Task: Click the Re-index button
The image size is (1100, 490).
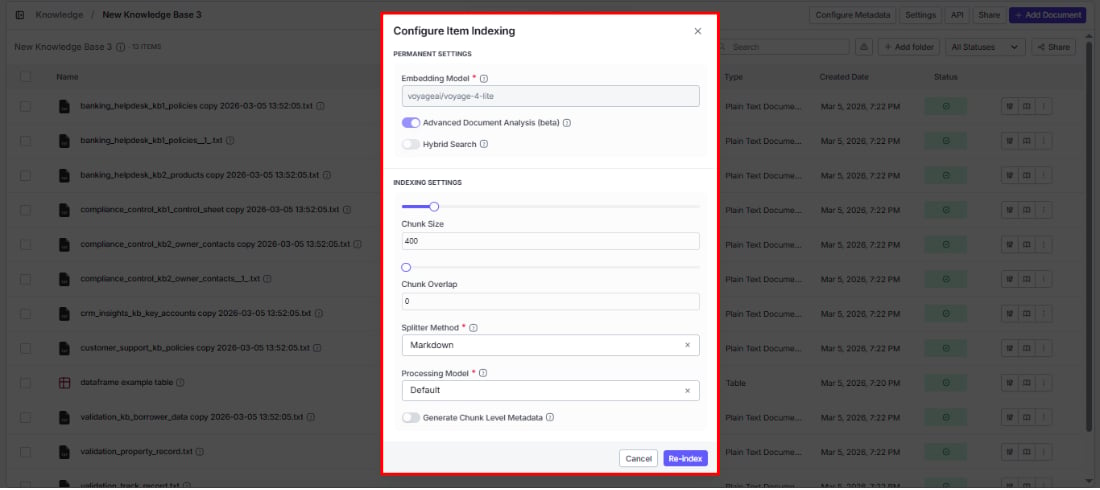Action: pyautogui.click(x=685, y=458)
